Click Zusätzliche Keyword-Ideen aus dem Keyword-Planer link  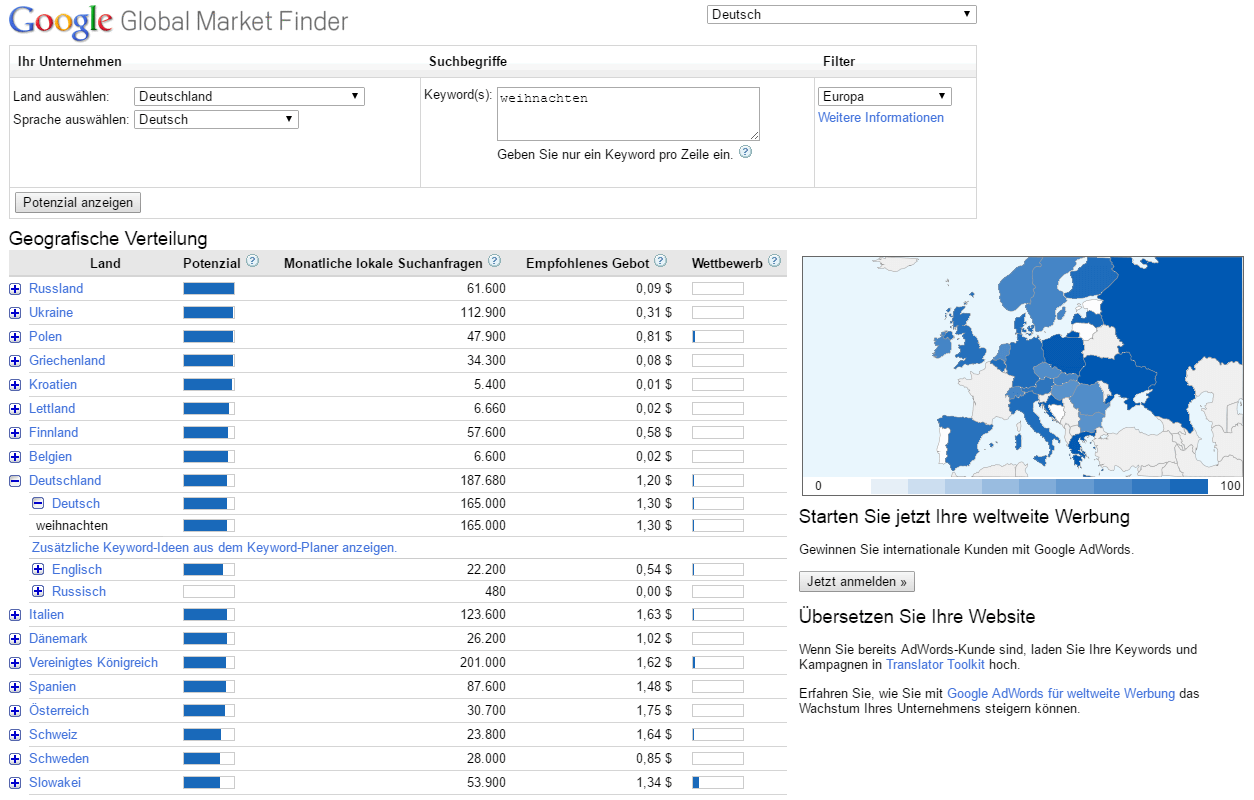tap(214, 548)
